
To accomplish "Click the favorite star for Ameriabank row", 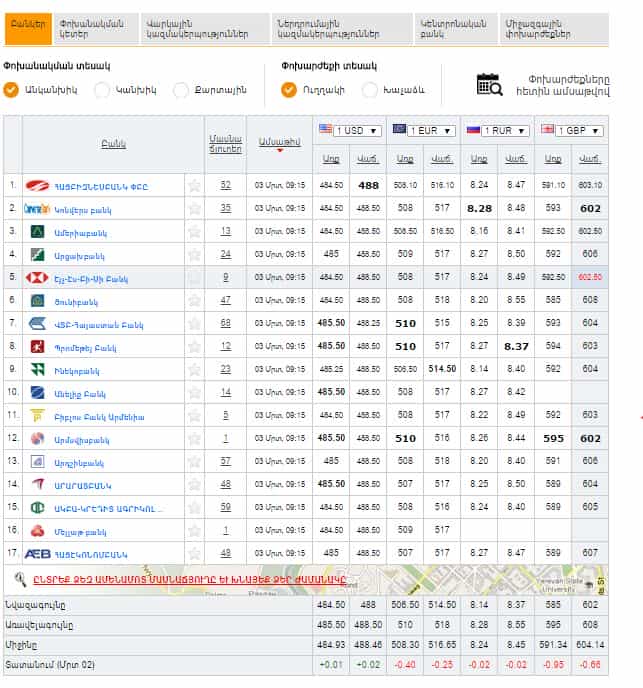I will [x=195, y=231].
